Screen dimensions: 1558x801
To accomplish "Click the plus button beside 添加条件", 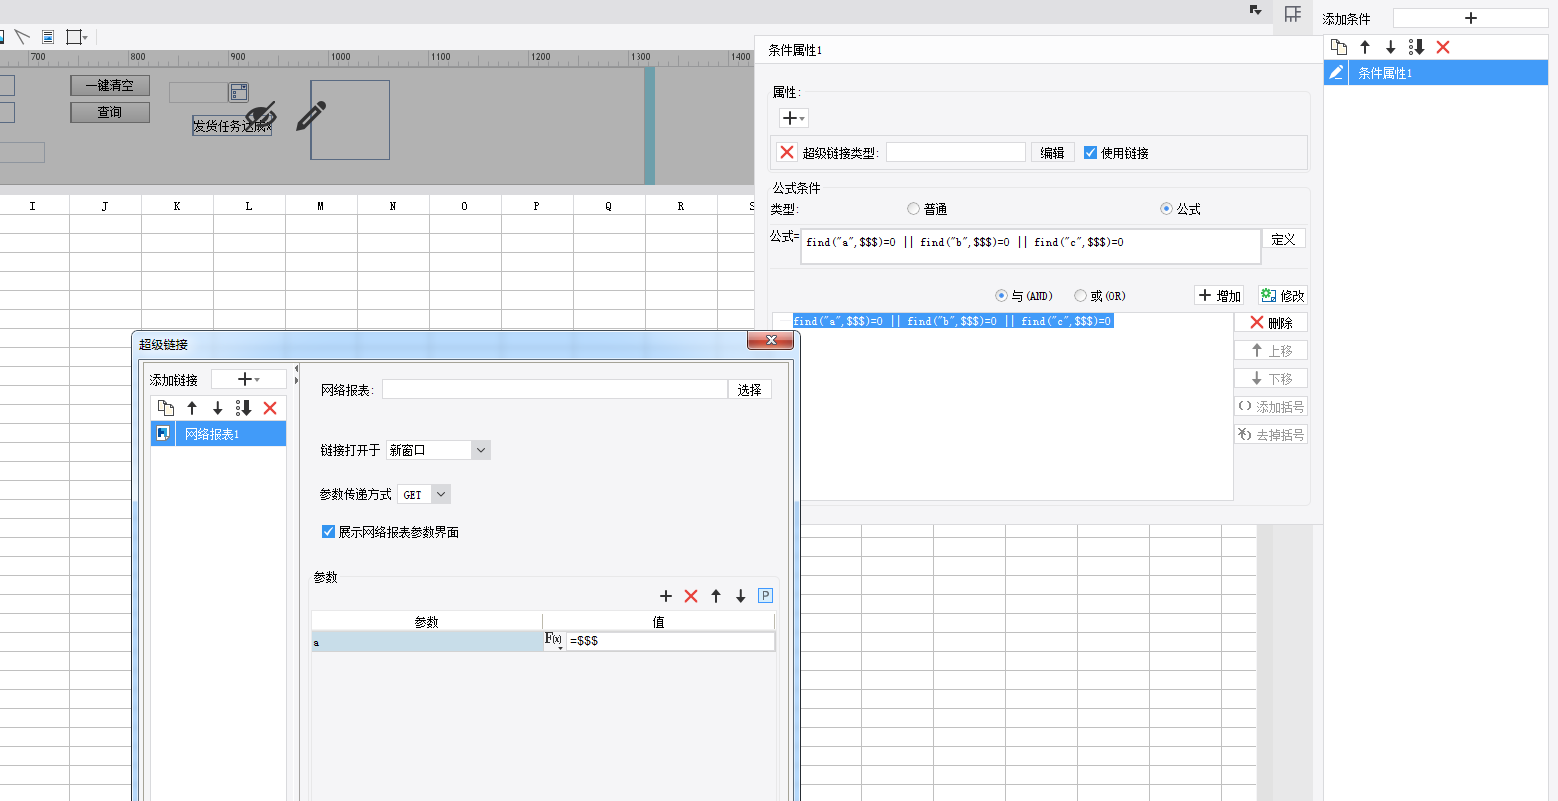I will pos(1469,18).
